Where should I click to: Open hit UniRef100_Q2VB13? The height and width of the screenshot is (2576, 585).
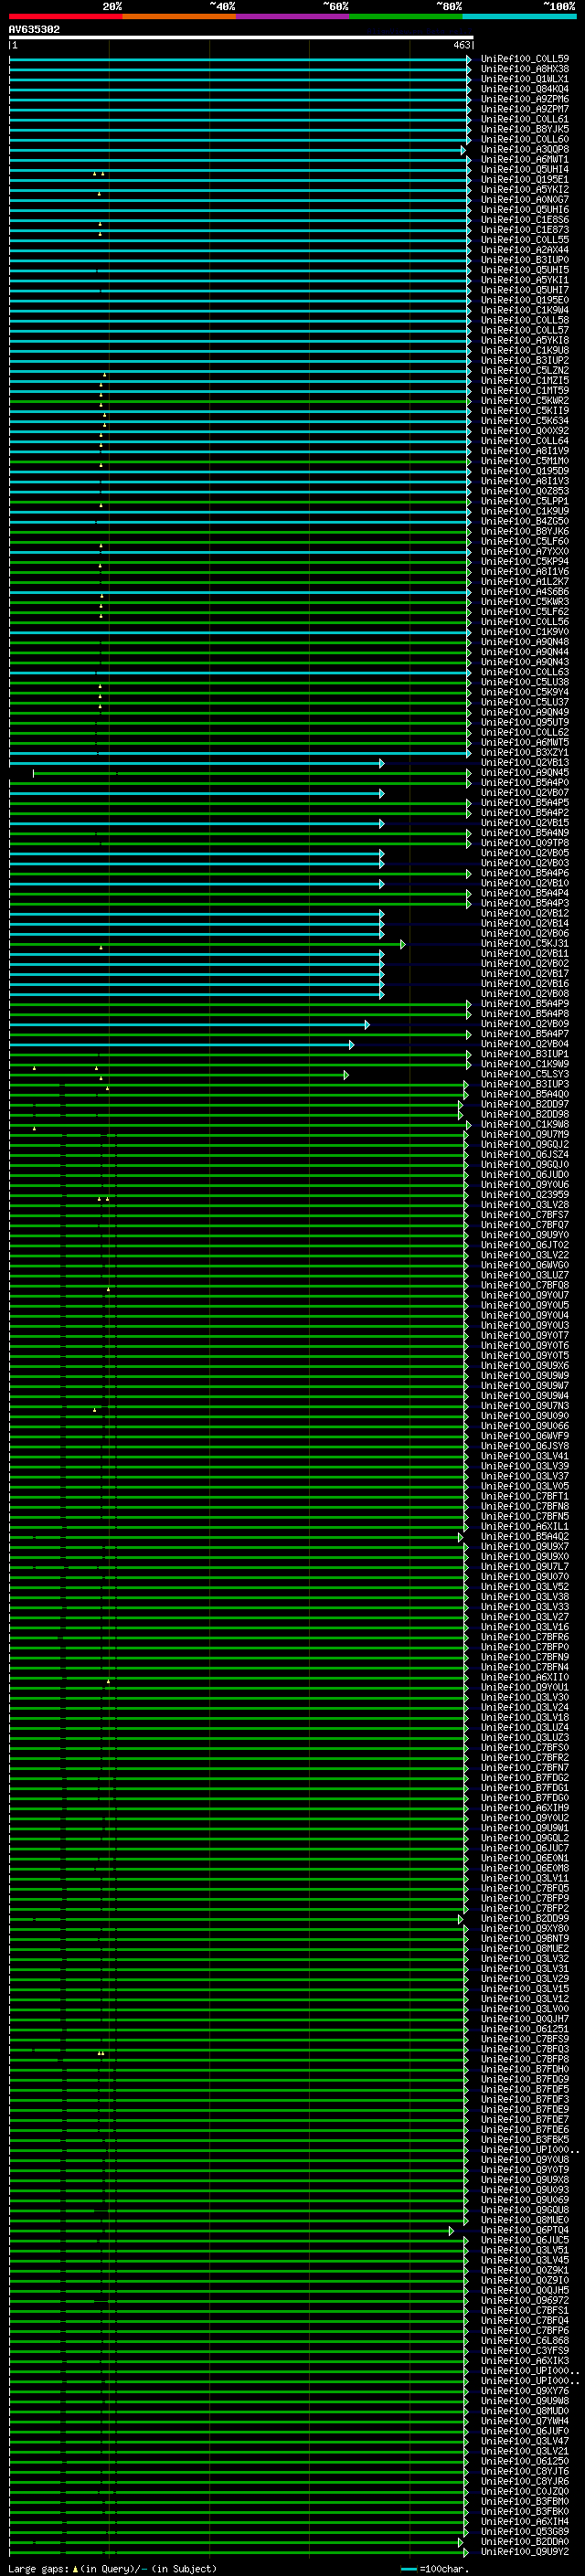524,763
